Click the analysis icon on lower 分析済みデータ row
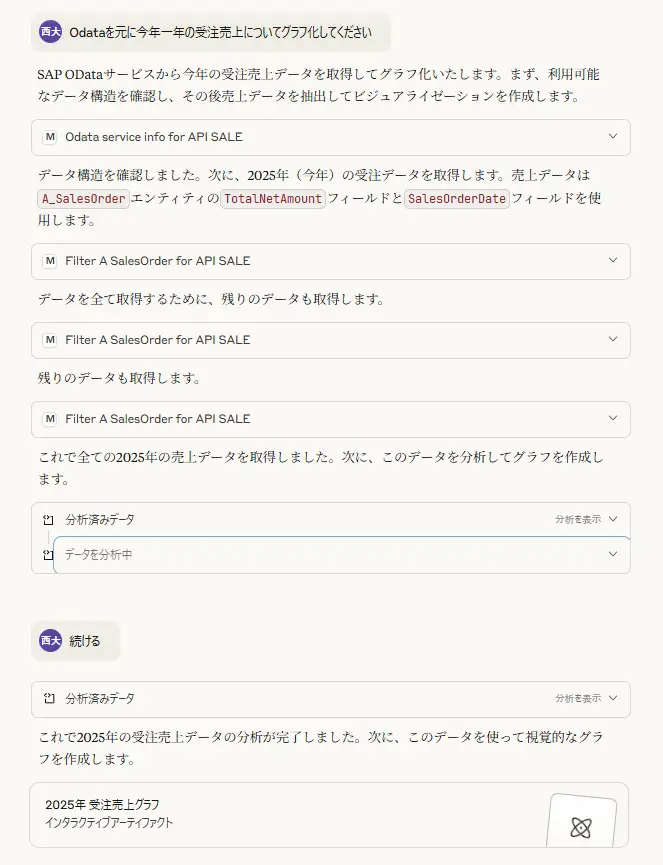The width and height of the screenshot is (663, 865). click(49, 698)
